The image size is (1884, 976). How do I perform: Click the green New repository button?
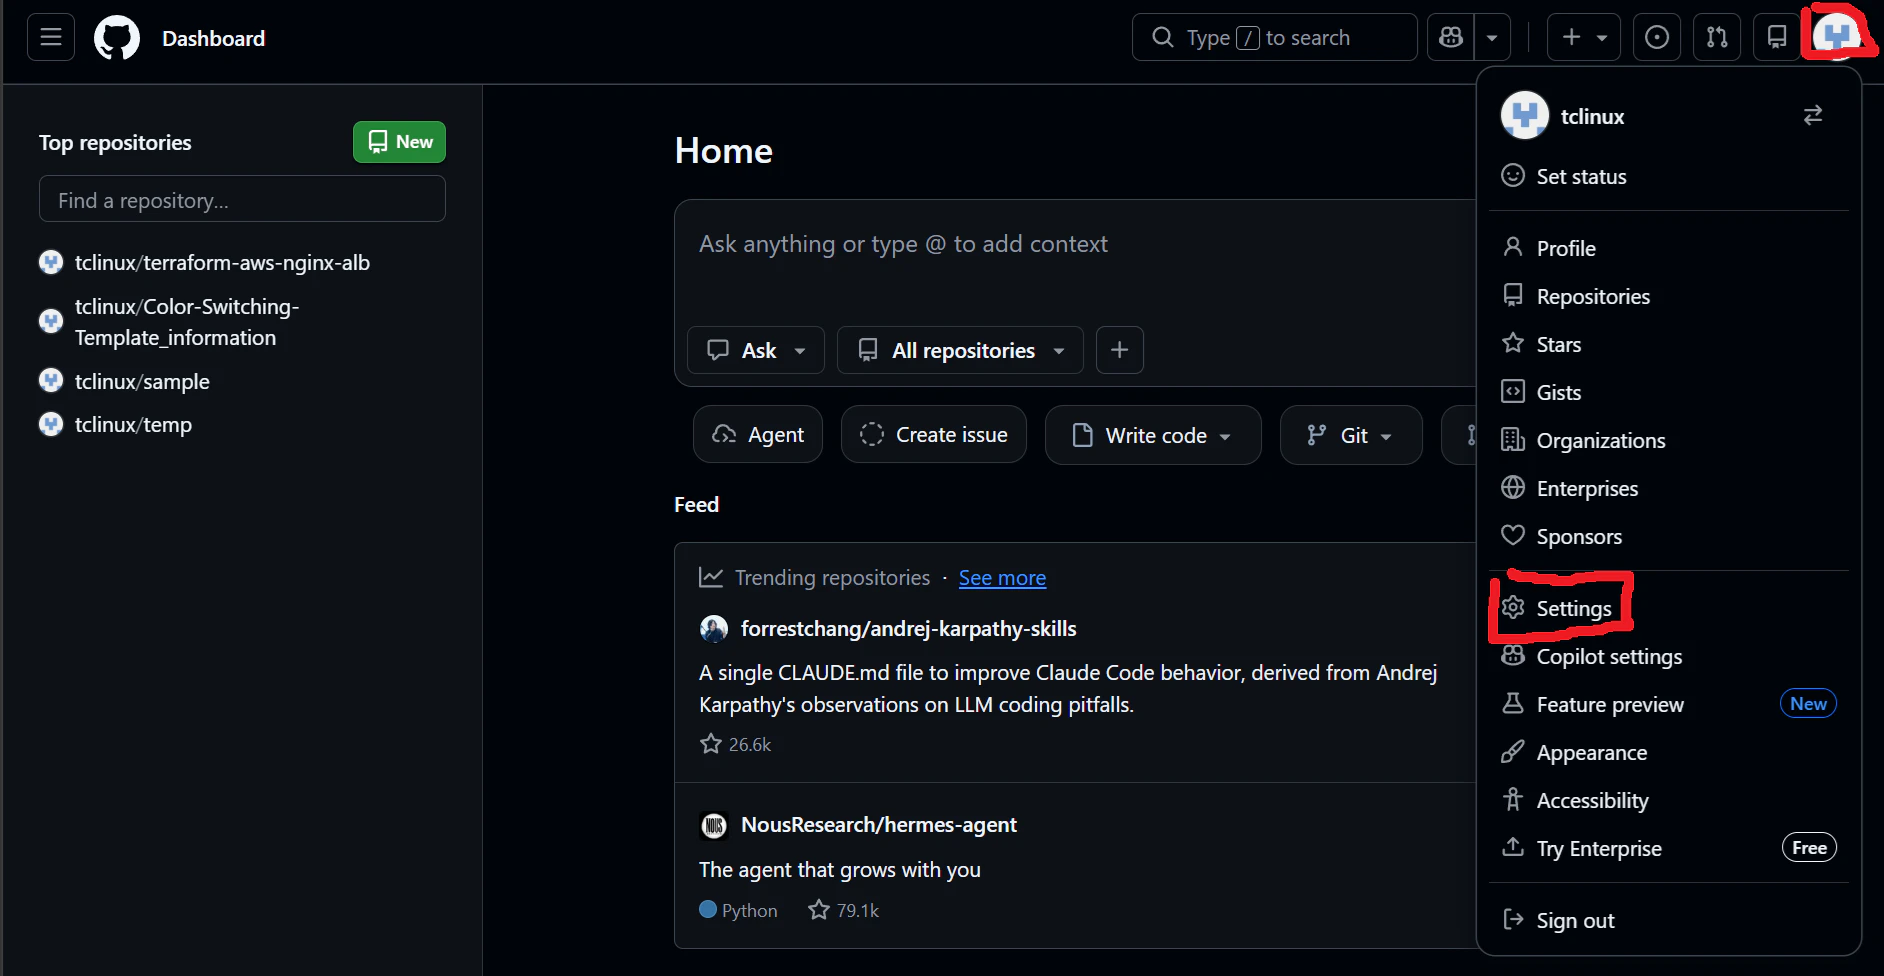[399, 142]
